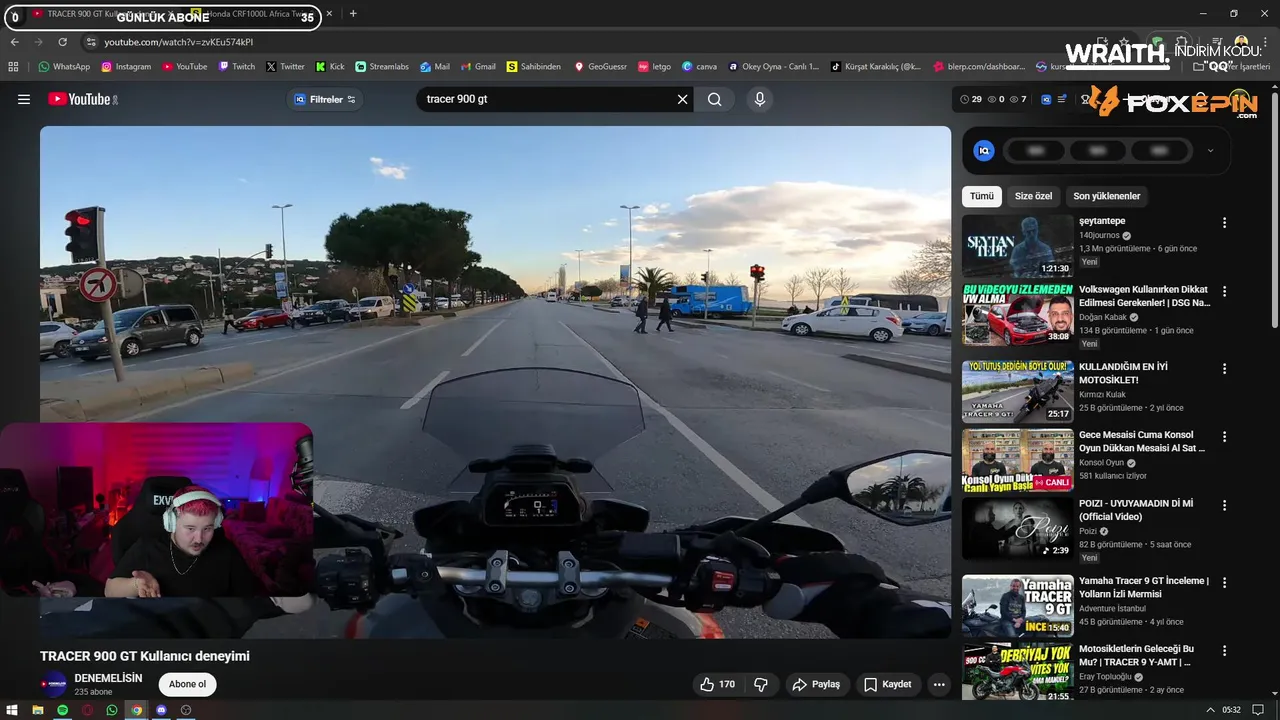Open Yamaha Tracer 9 GT İnceleme title
Screen dimensions: 1280x720
1144,587
